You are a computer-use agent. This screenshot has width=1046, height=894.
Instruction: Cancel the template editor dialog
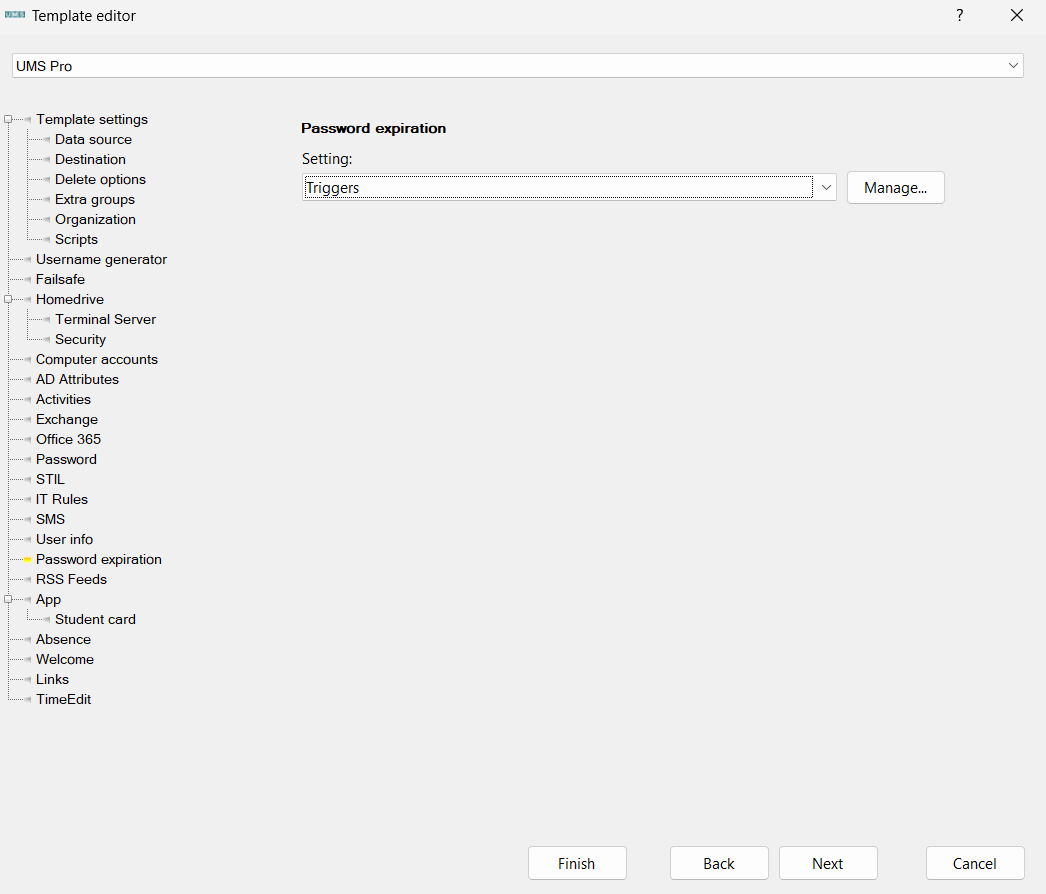click(974, 864)
